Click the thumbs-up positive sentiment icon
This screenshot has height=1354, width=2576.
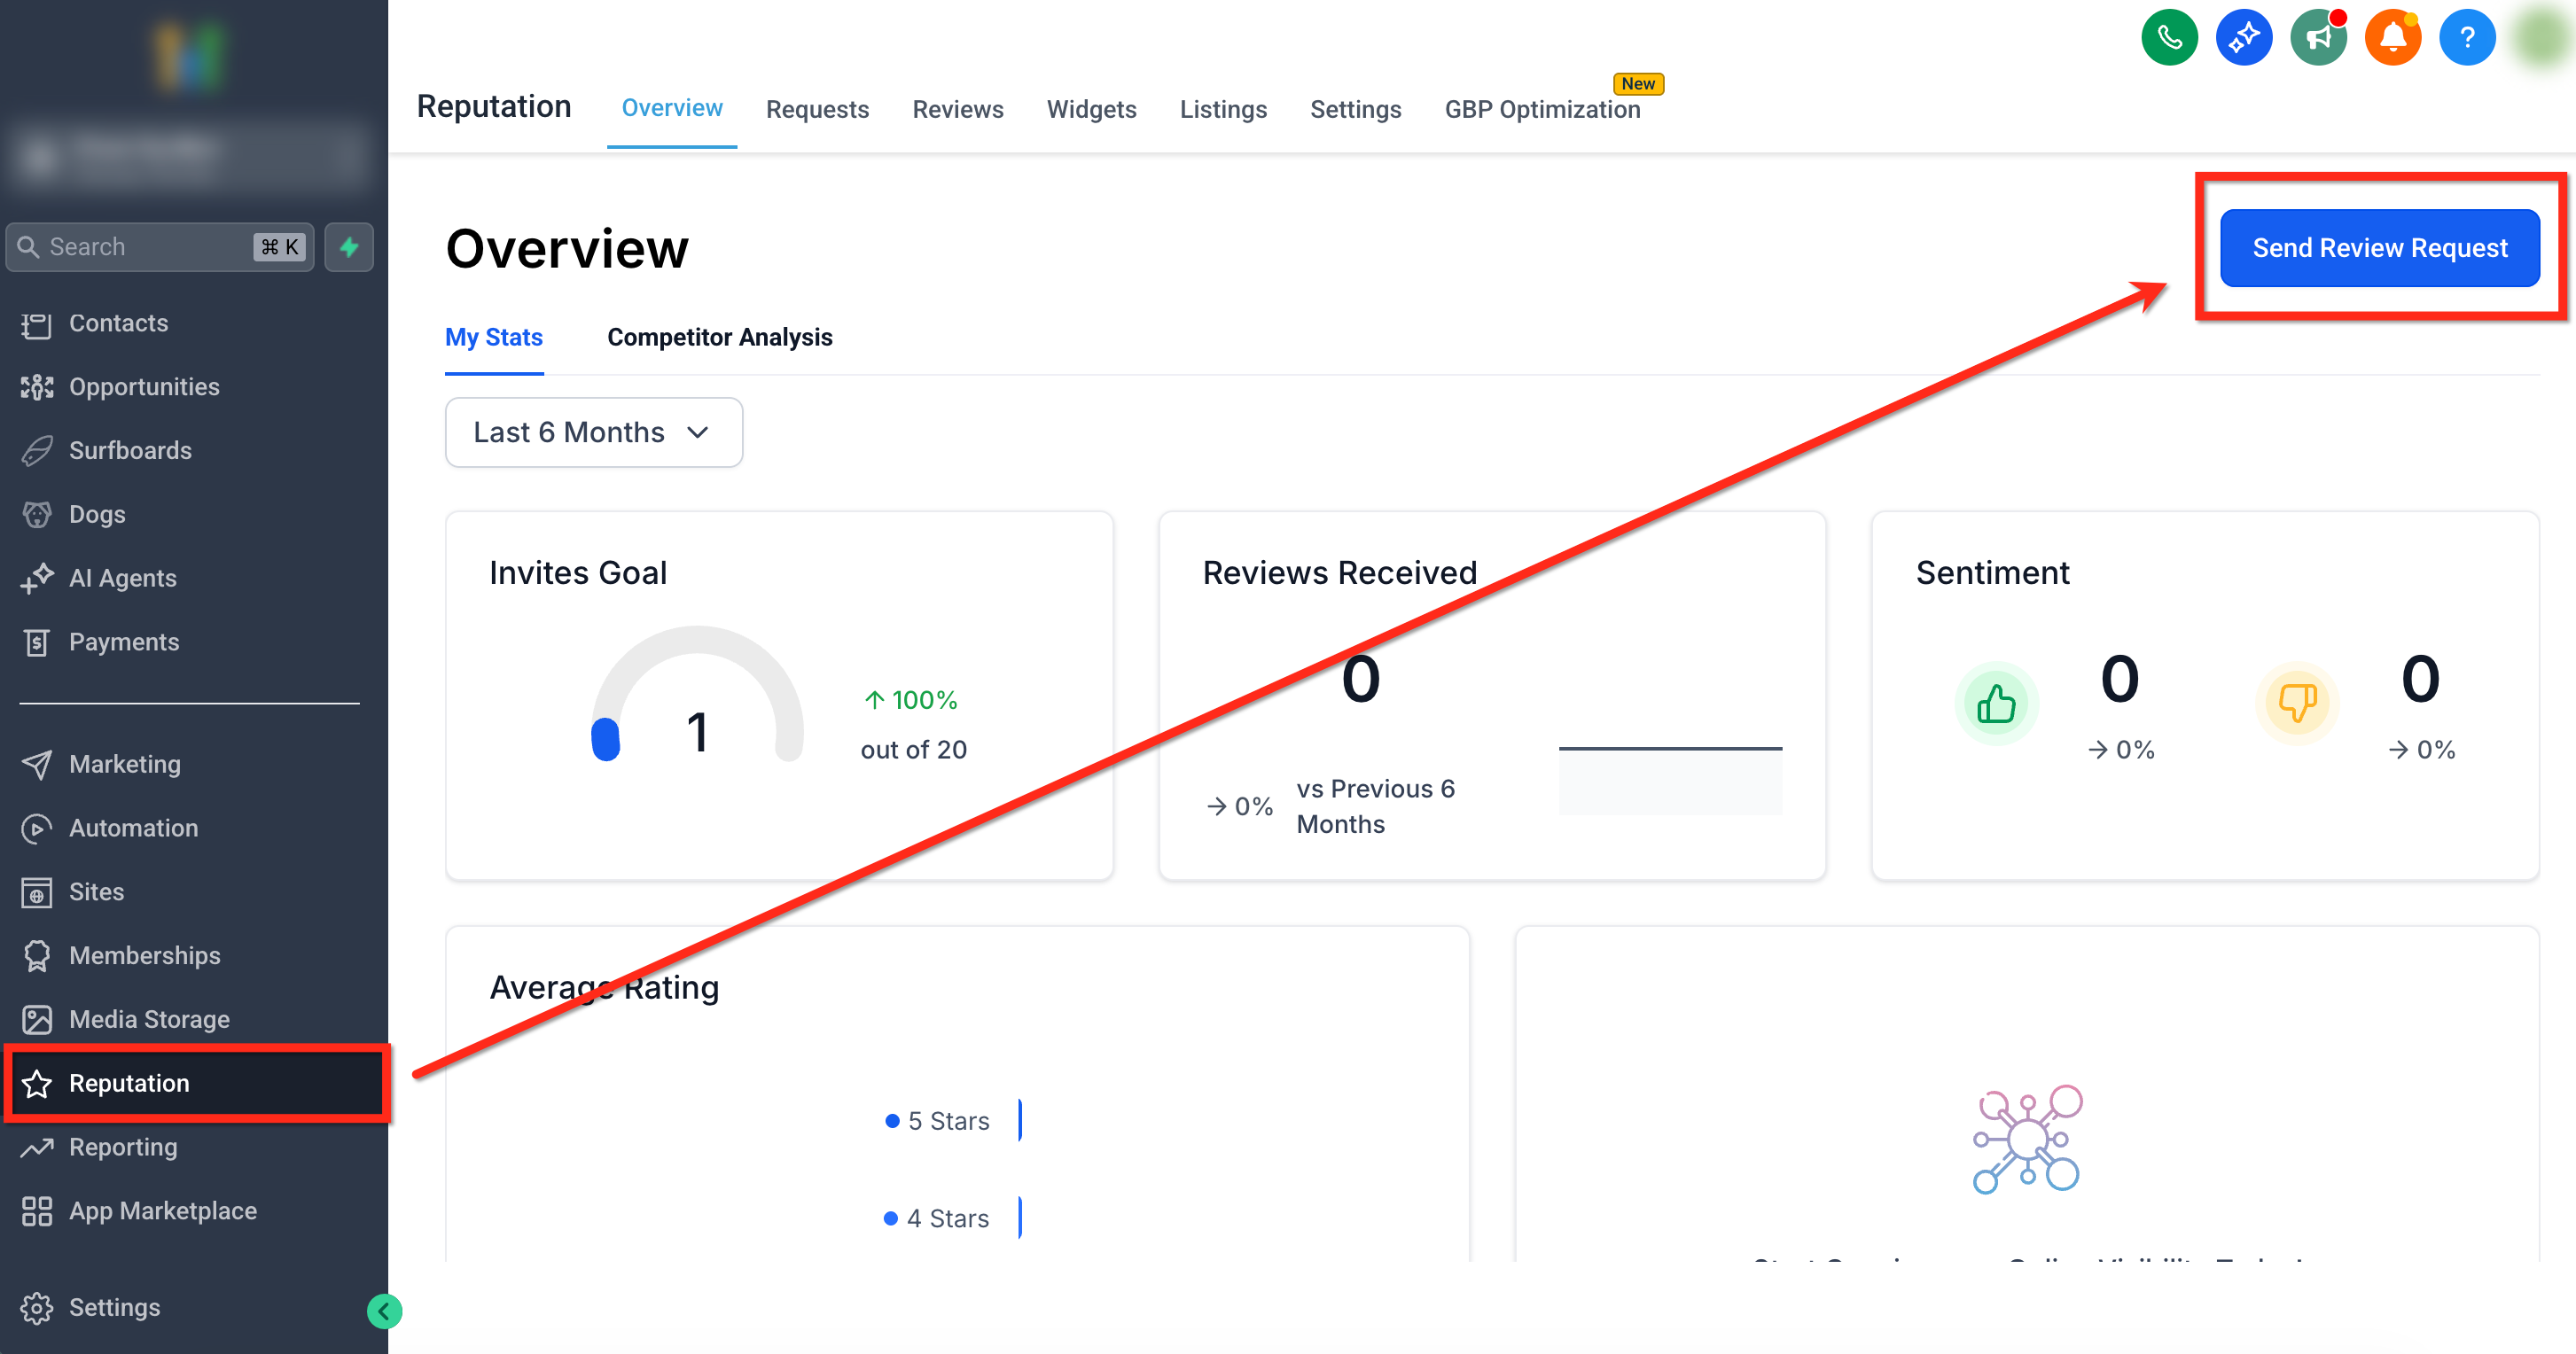(1995, 703)
